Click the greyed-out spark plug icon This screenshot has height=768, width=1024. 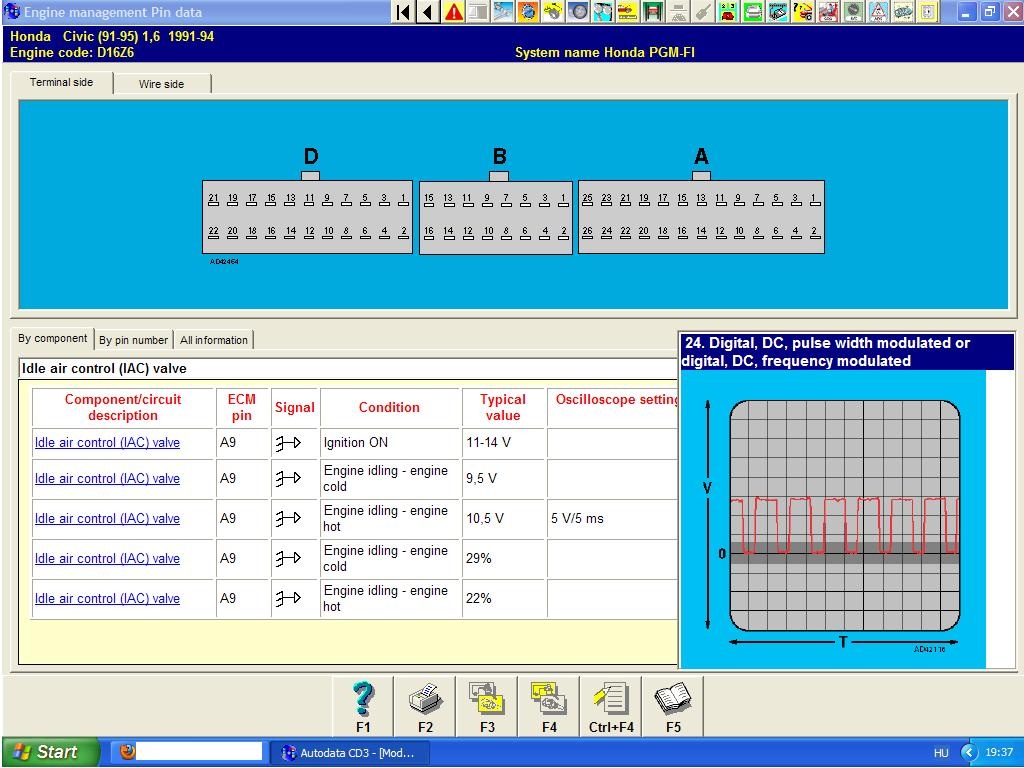(703, 12)
